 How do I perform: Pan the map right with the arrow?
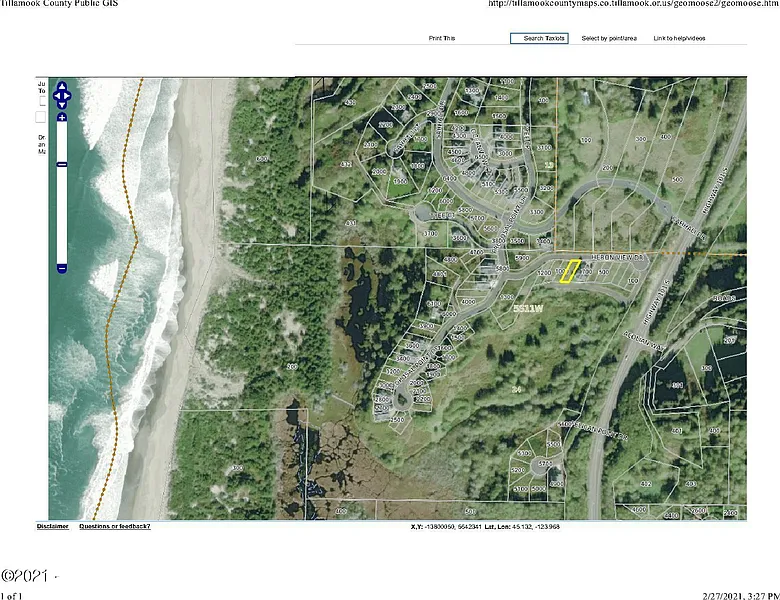tap(69, 97)
